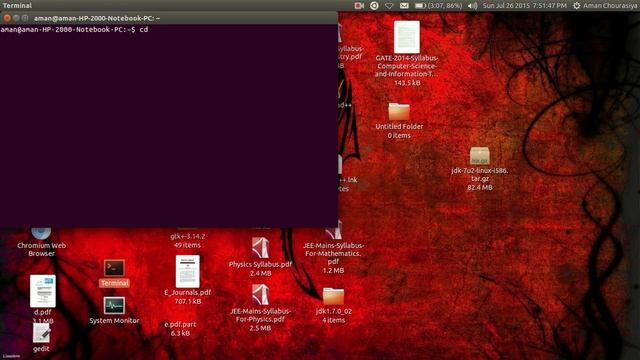640x360 pixels.
Task: Open the mail envelope indicator
Action: pyautogui.click(x=404, y=6)
